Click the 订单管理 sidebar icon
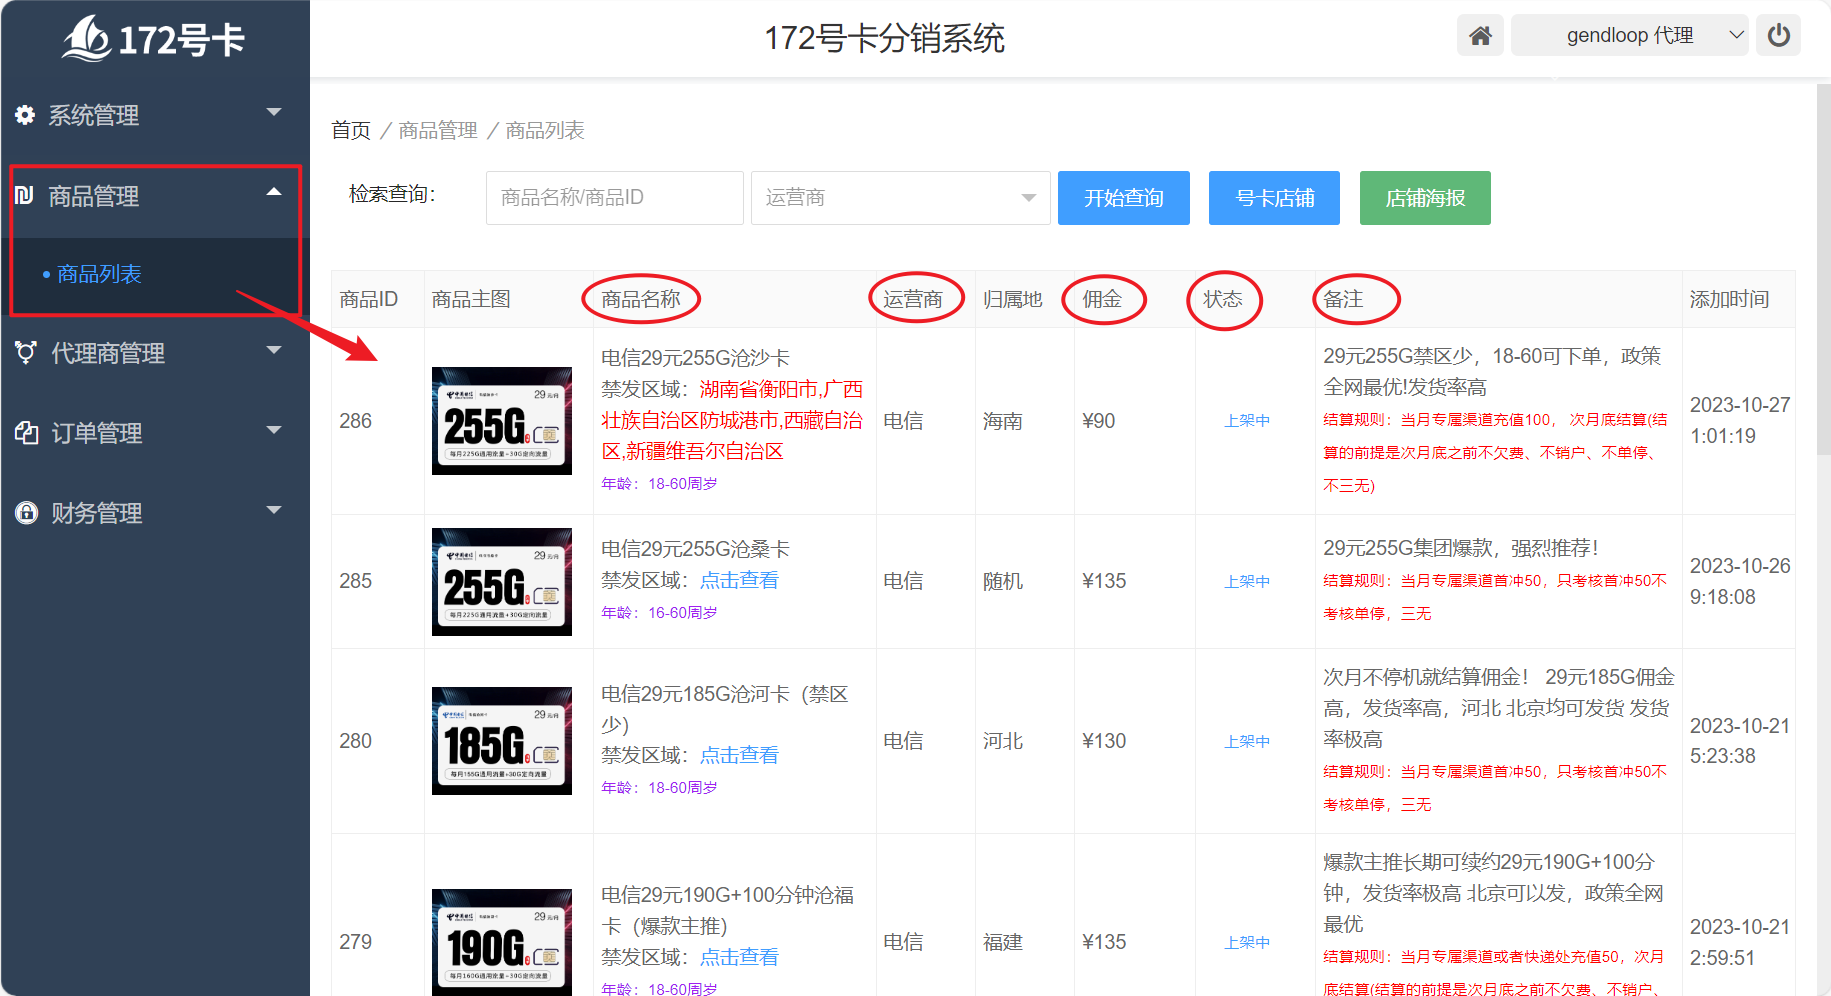Viewport: 1831px width, 996px height. 26,433
